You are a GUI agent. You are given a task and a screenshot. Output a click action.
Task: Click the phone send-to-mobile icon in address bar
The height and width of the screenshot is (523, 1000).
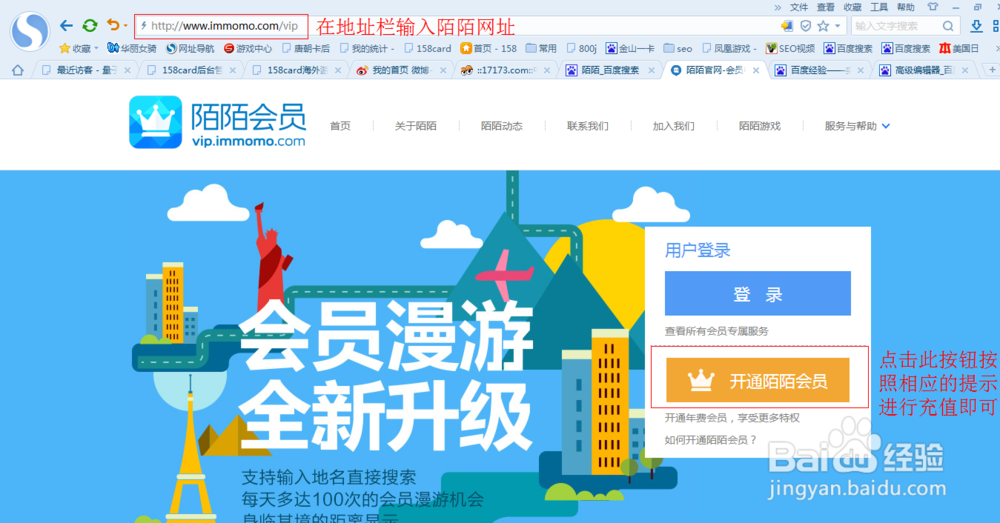tap(787, 26)
